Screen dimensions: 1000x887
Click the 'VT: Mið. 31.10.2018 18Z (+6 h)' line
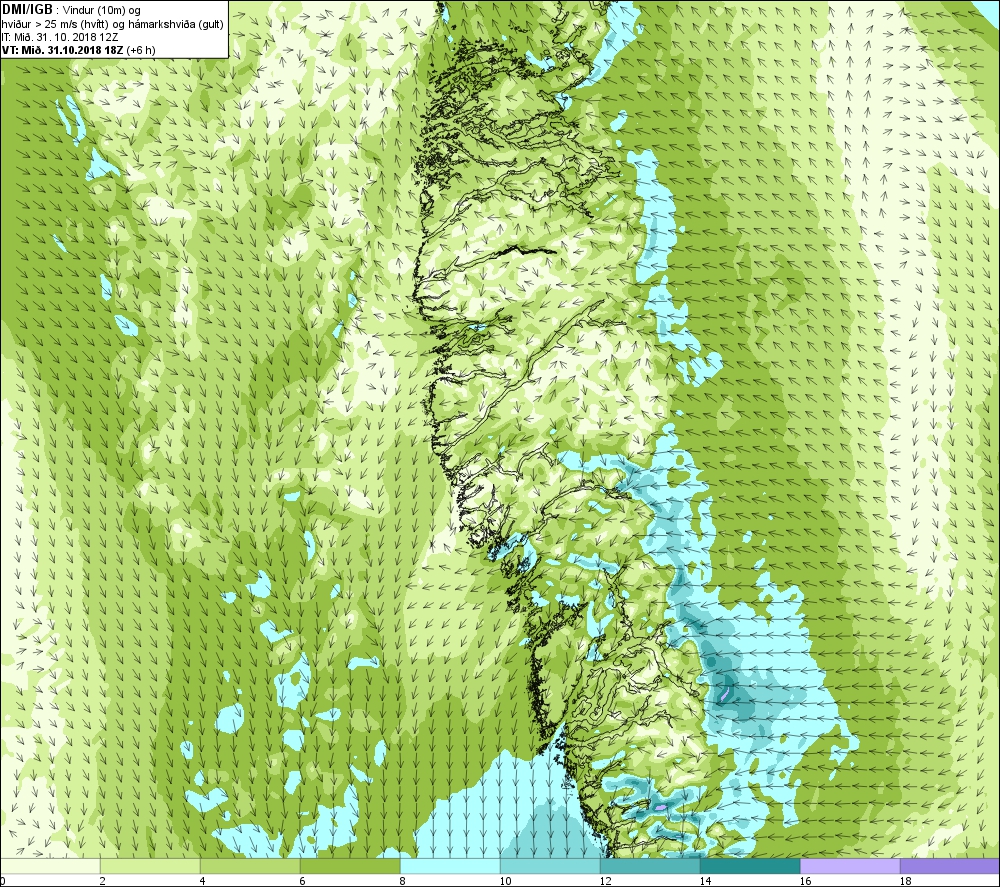78,50
